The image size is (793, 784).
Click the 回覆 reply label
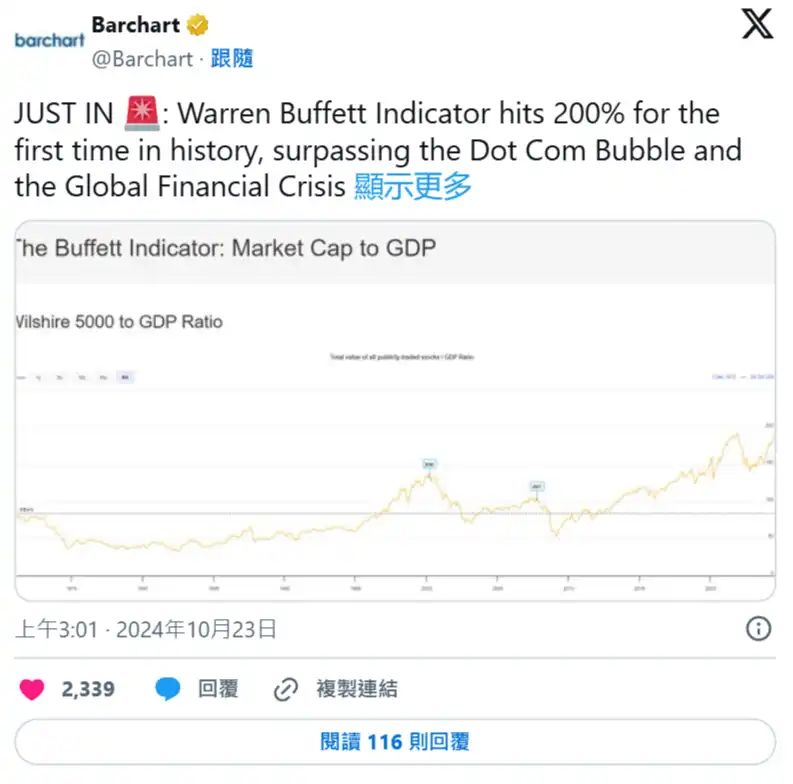point(217,688)
